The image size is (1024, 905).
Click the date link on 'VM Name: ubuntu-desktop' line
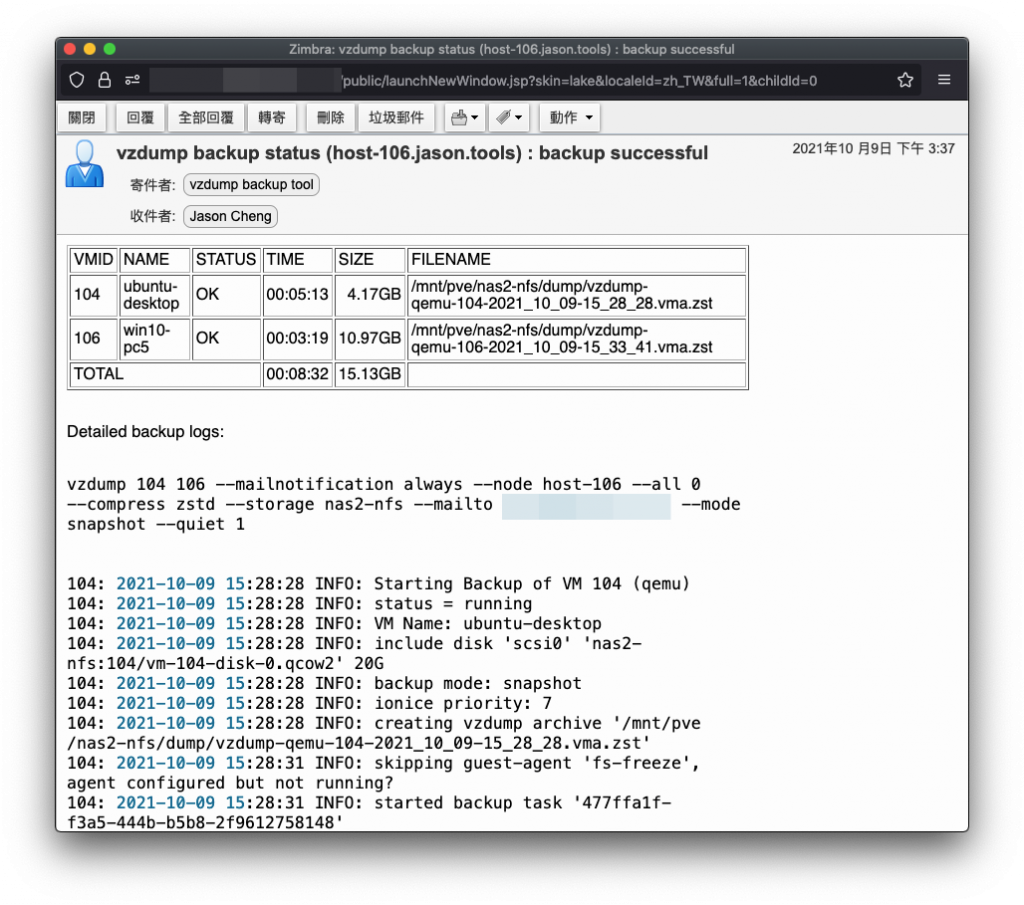click(180, 624)
